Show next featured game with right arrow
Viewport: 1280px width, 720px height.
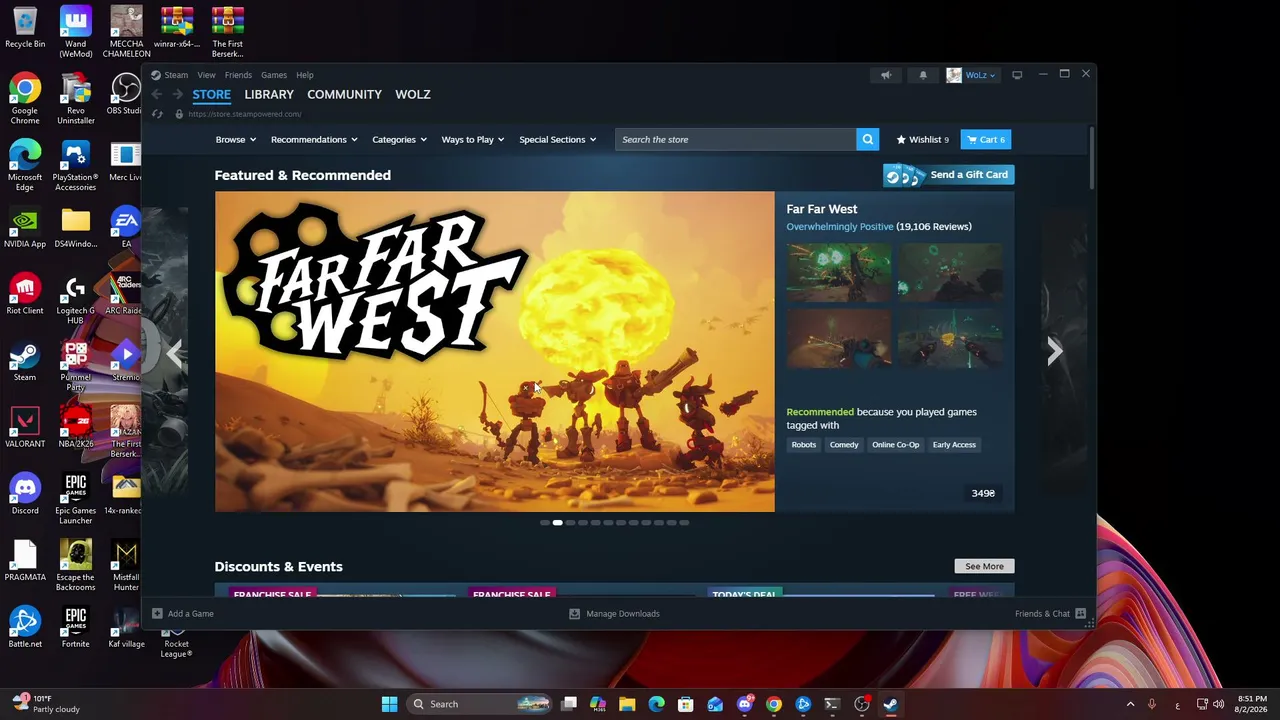[x=1054, y=351]
